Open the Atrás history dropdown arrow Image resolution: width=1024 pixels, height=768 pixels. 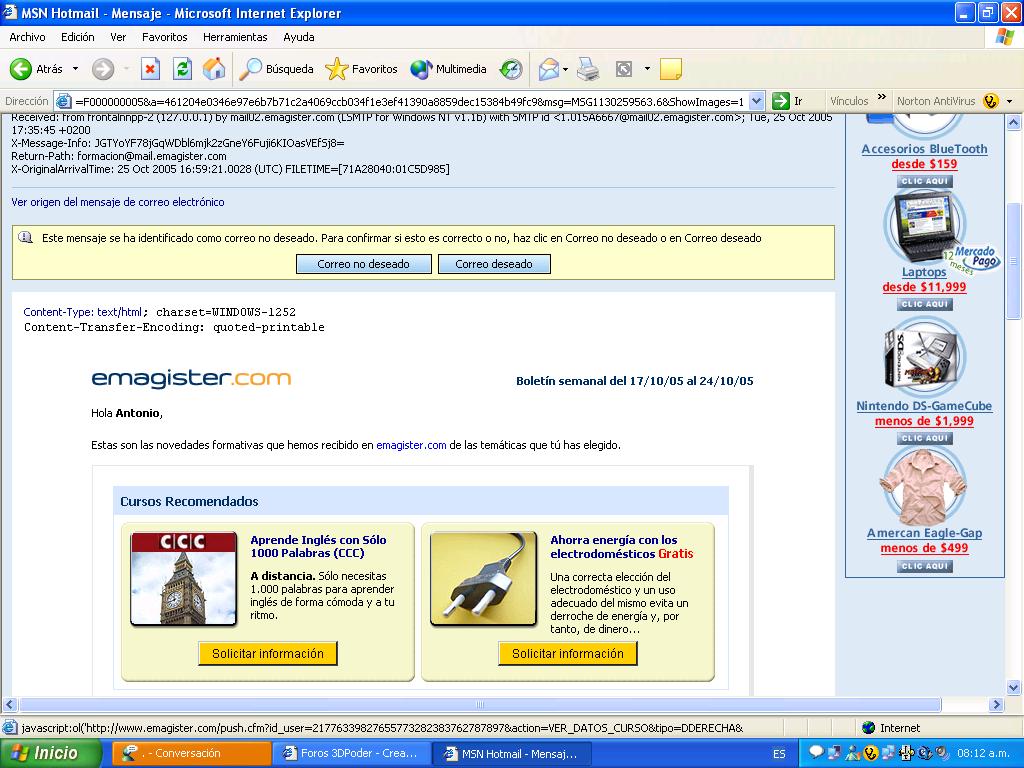[75, 69]
